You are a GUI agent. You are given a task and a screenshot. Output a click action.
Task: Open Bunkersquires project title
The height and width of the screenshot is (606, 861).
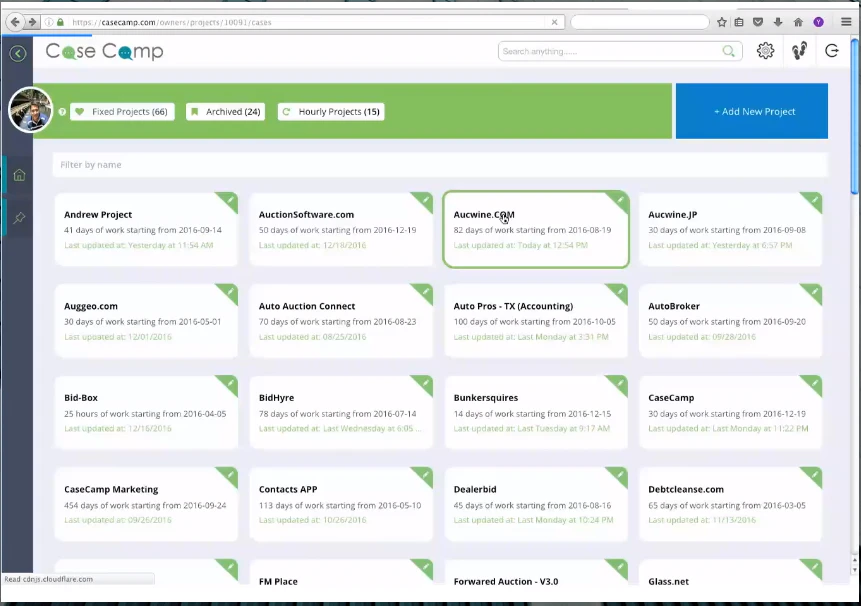point(486,398)
